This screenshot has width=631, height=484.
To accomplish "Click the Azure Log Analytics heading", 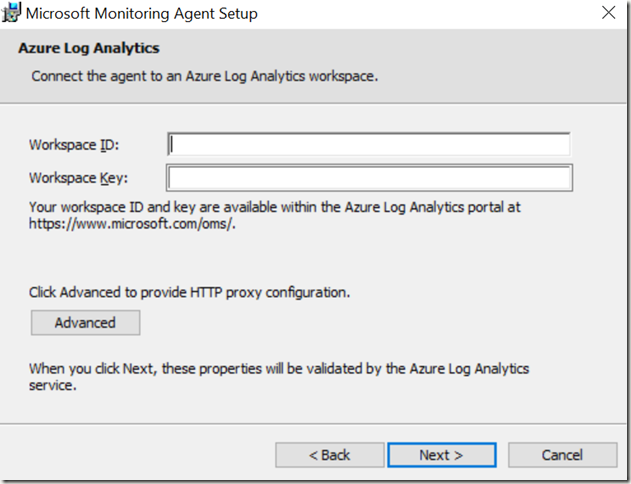I will point(89,48).
